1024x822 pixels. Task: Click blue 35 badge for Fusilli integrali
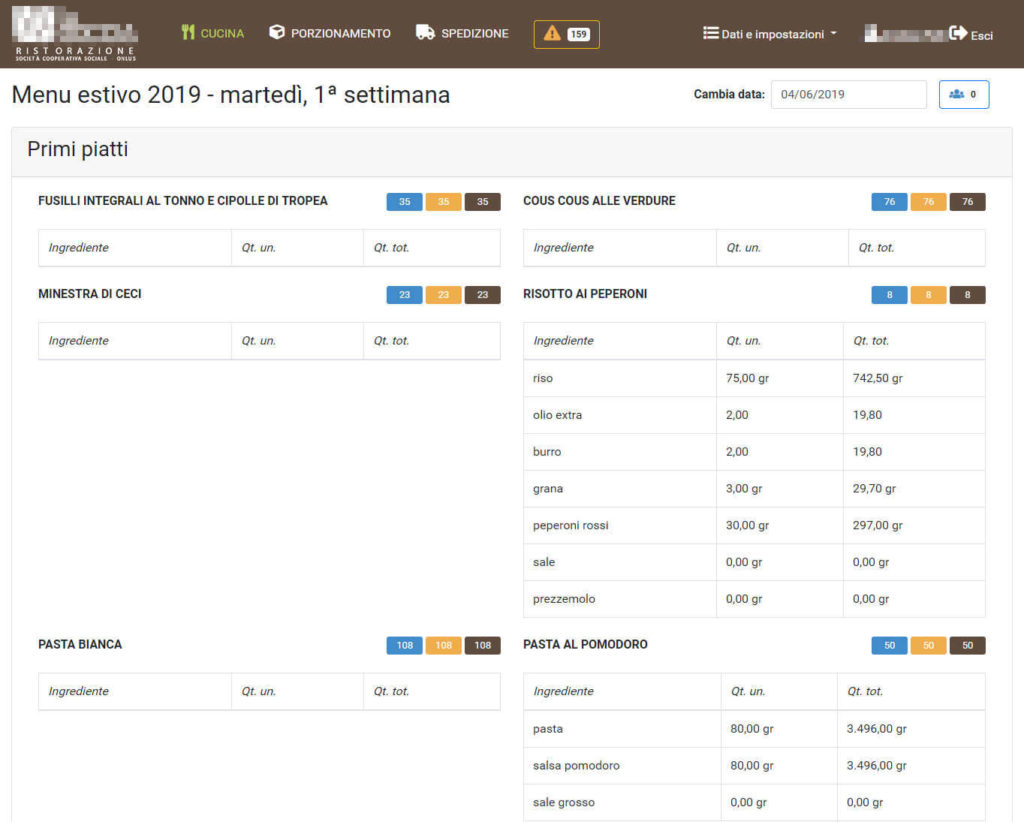404,202
